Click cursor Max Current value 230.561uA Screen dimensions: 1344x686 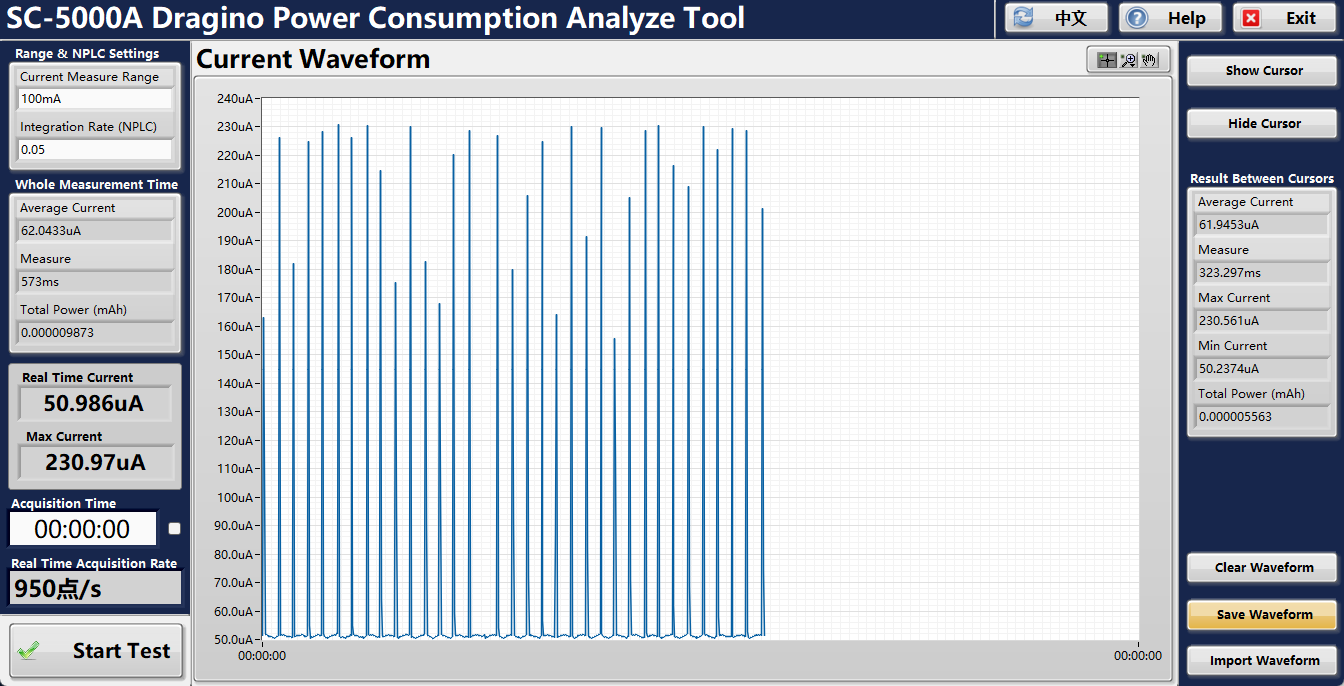pos(1262,321)
